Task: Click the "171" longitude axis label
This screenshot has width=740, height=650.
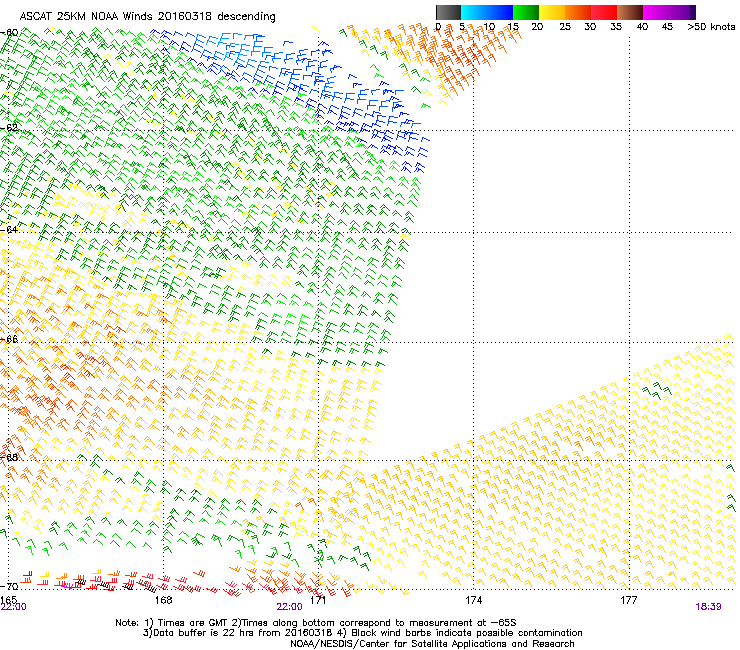Action: click(x=318, y=600)
